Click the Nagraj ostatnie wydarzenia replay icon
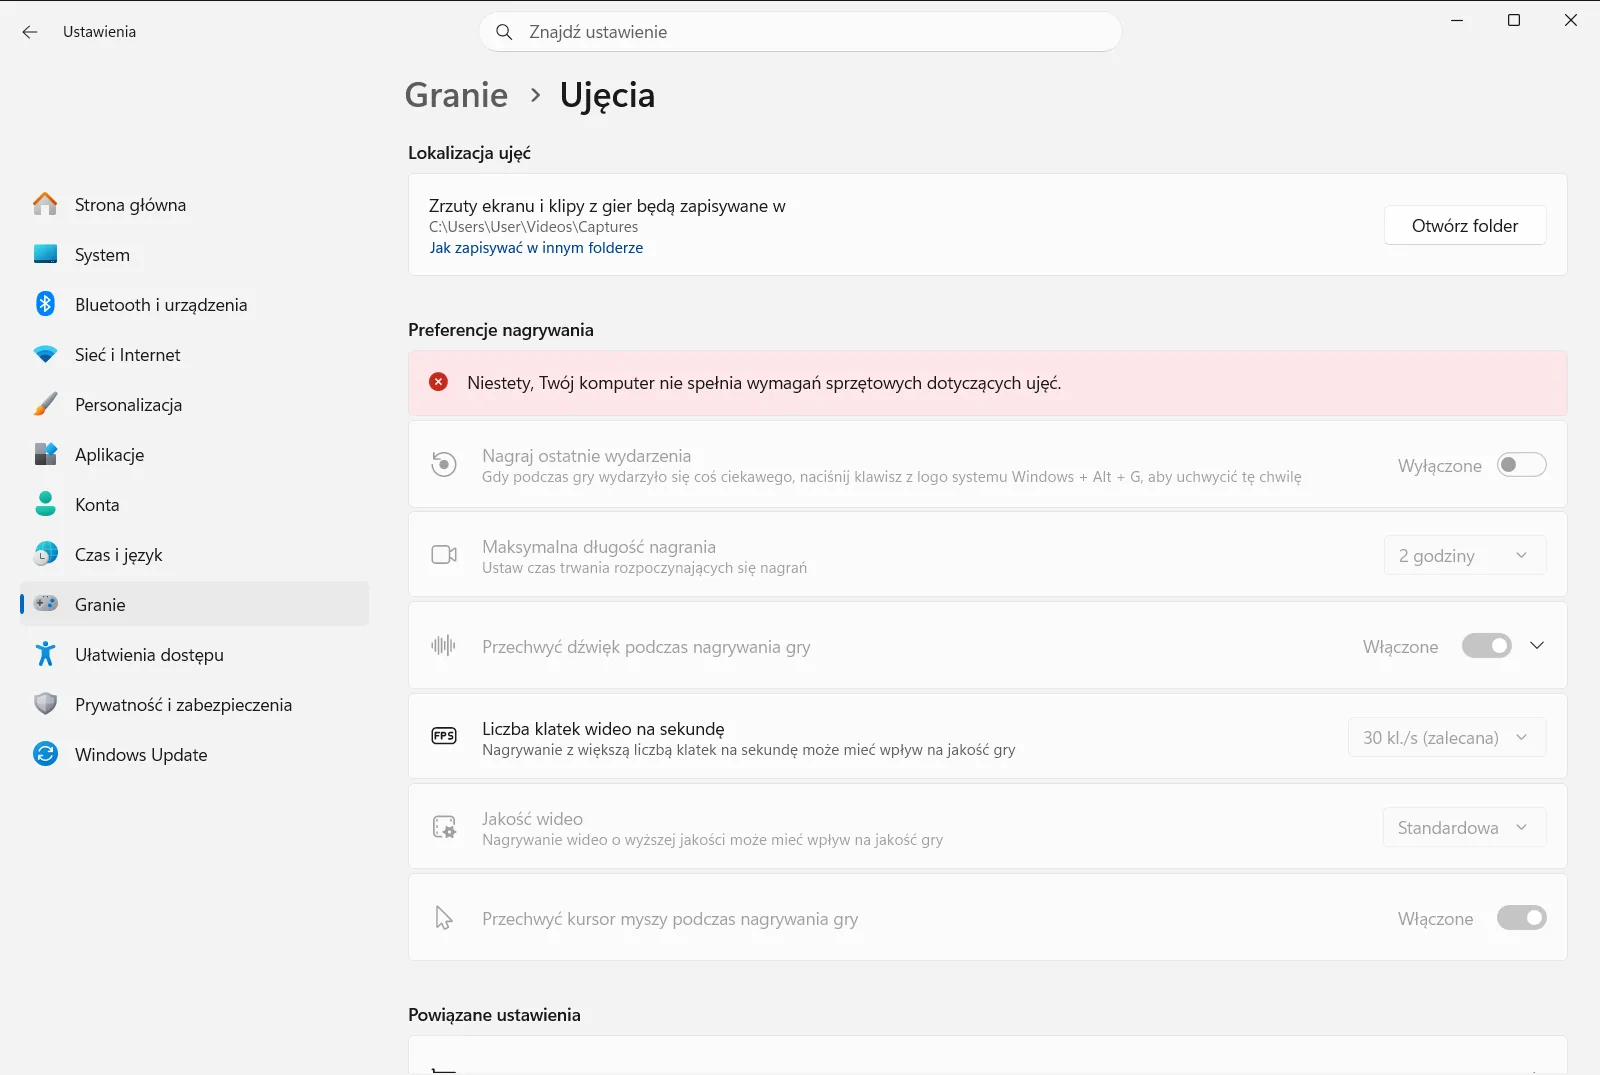Image resolution: width=1600 pixels, height=1075 pixels. coord(444,464)
